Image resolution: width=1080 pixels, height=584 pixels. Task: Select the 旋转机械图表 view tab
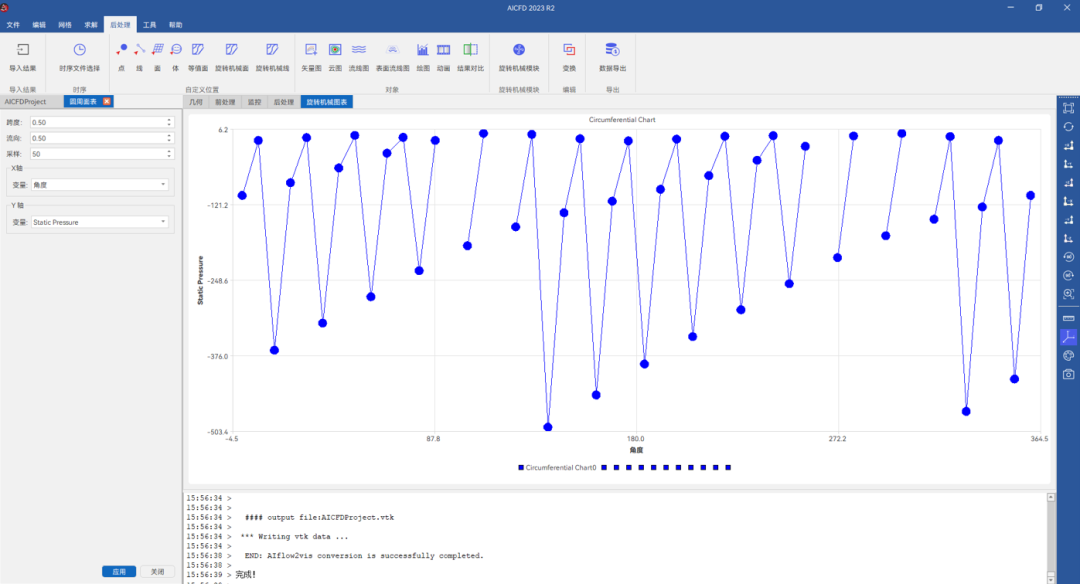[x=327, y=102]
